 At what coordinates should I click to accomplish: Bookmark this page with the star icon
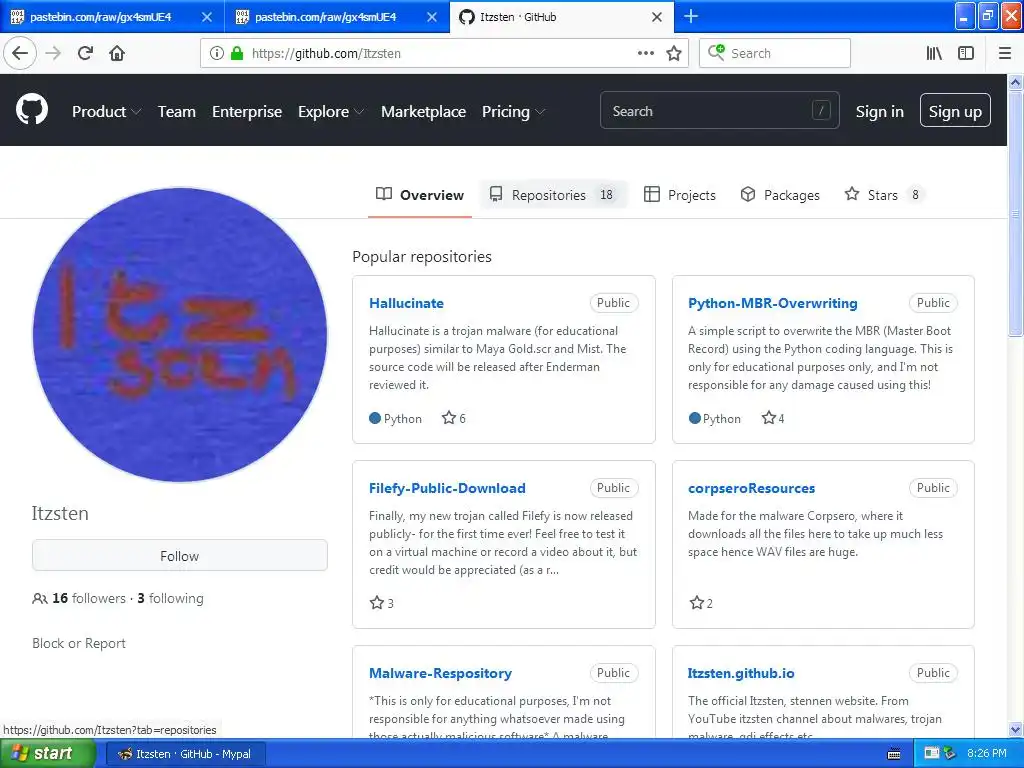pos(674,53)
